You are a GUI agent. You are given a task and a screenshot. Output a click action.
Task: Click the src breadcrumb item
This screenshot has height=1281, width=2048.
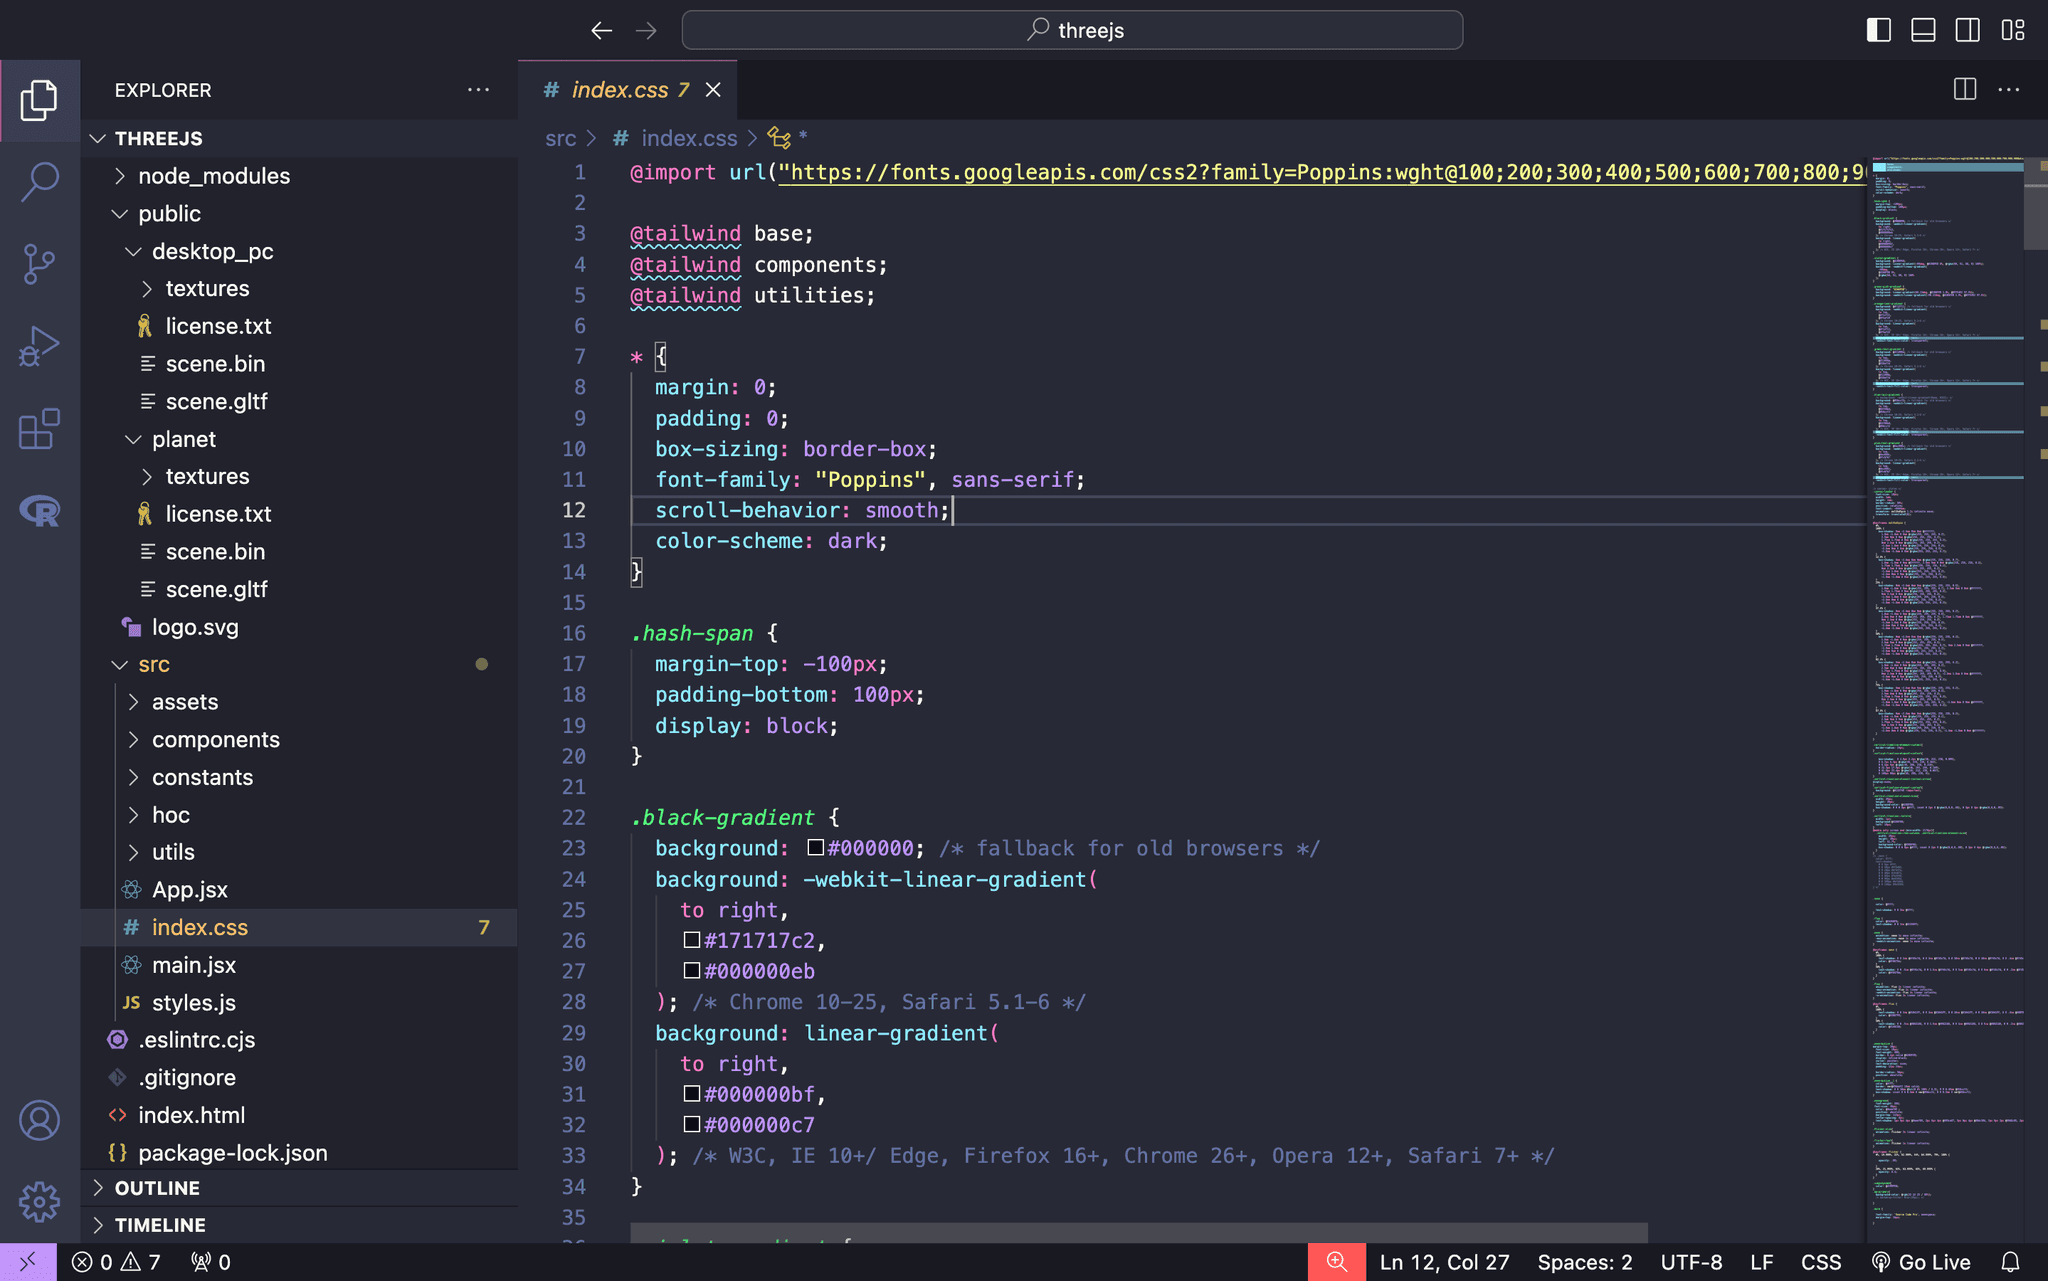[560, 138]
